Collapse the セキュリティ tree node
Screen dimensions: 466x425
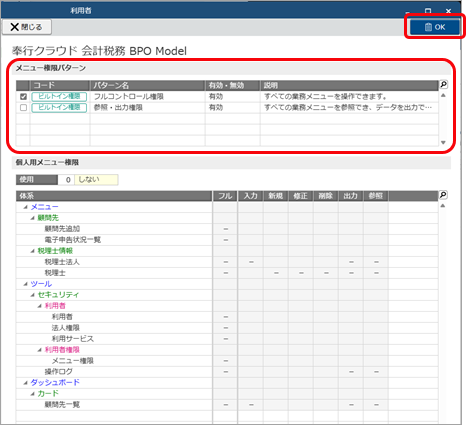point(33,295)
